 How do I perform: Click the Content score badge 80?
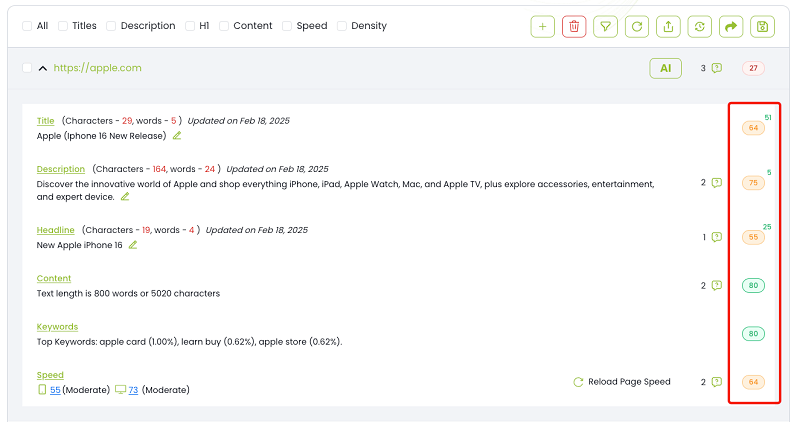coord(753,285)
